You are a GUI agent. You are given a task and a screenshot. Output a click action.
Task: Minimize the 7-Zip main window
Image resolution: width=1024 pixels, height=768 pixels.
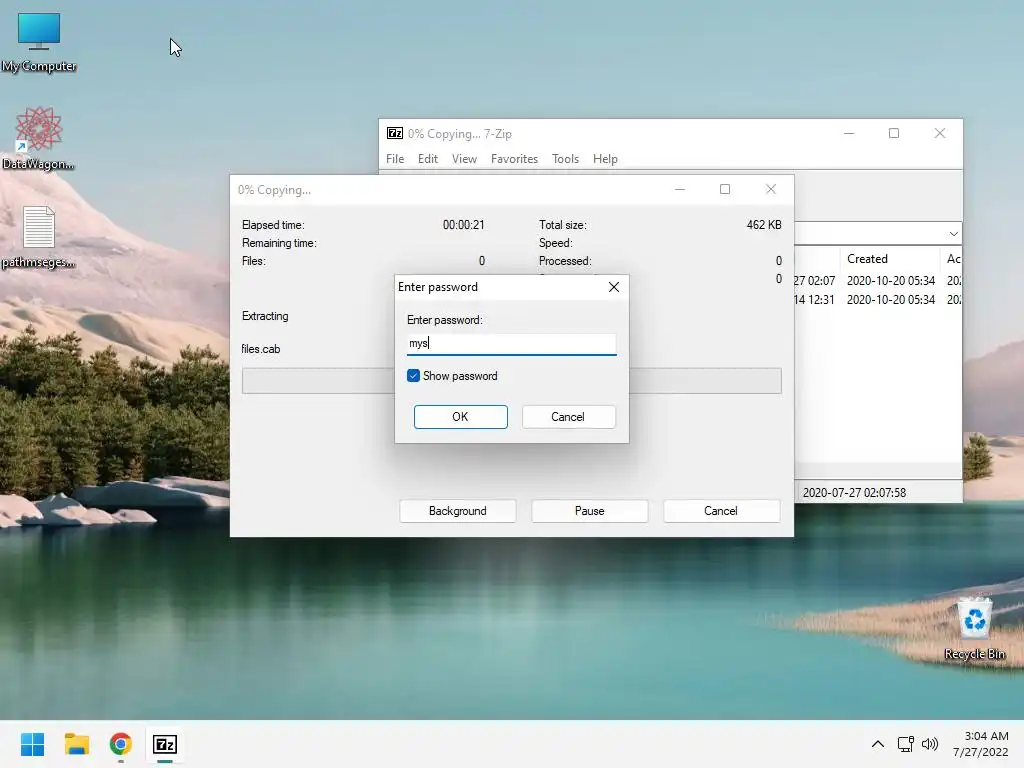tap(849, 133)
